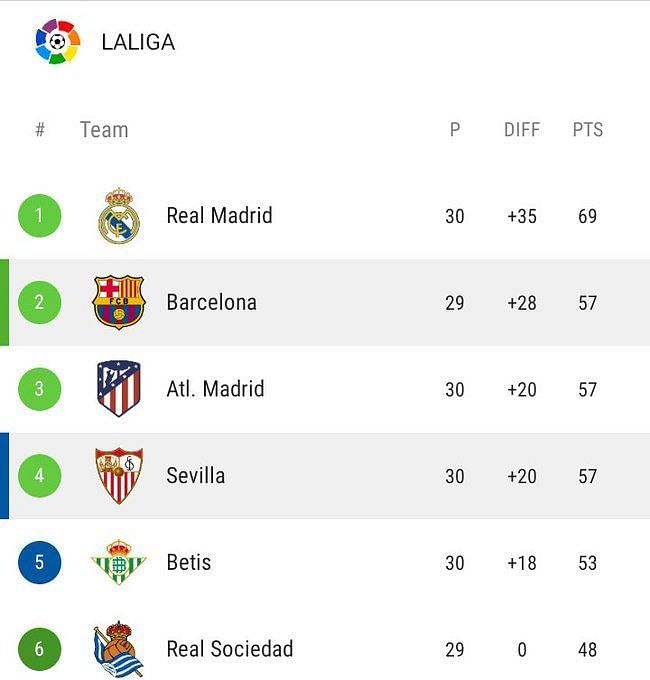Sort table by PTS column header
This screenshot has height=680, width=650.
click(x=588, y=130)
